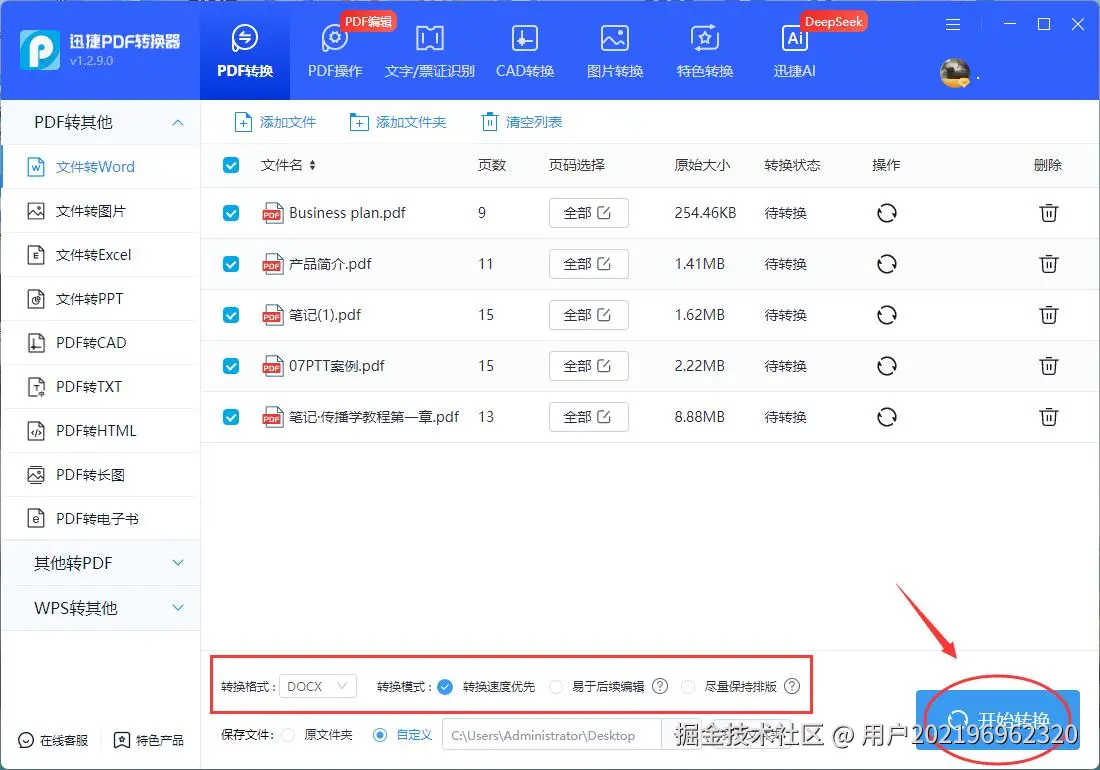Open 特色产品 link
Image resolution: width=1100 pixels, height=770 pixels.
click(x=149, y=741)
